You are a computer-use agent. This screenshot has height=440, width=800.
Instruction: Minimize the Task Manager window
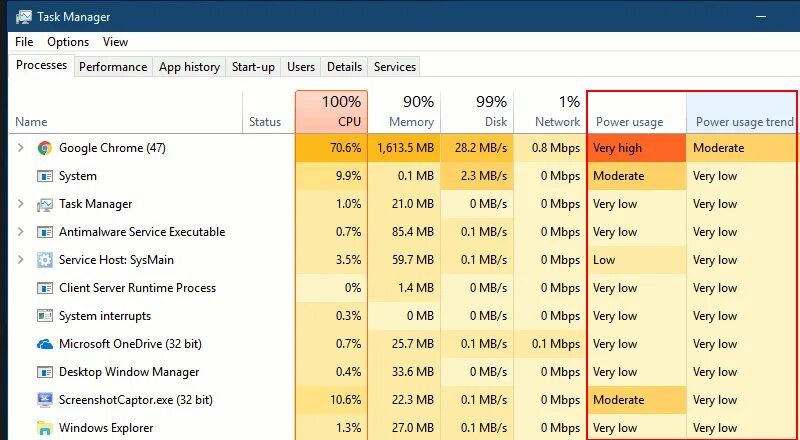pyautogui.click(x=761, y=16)
